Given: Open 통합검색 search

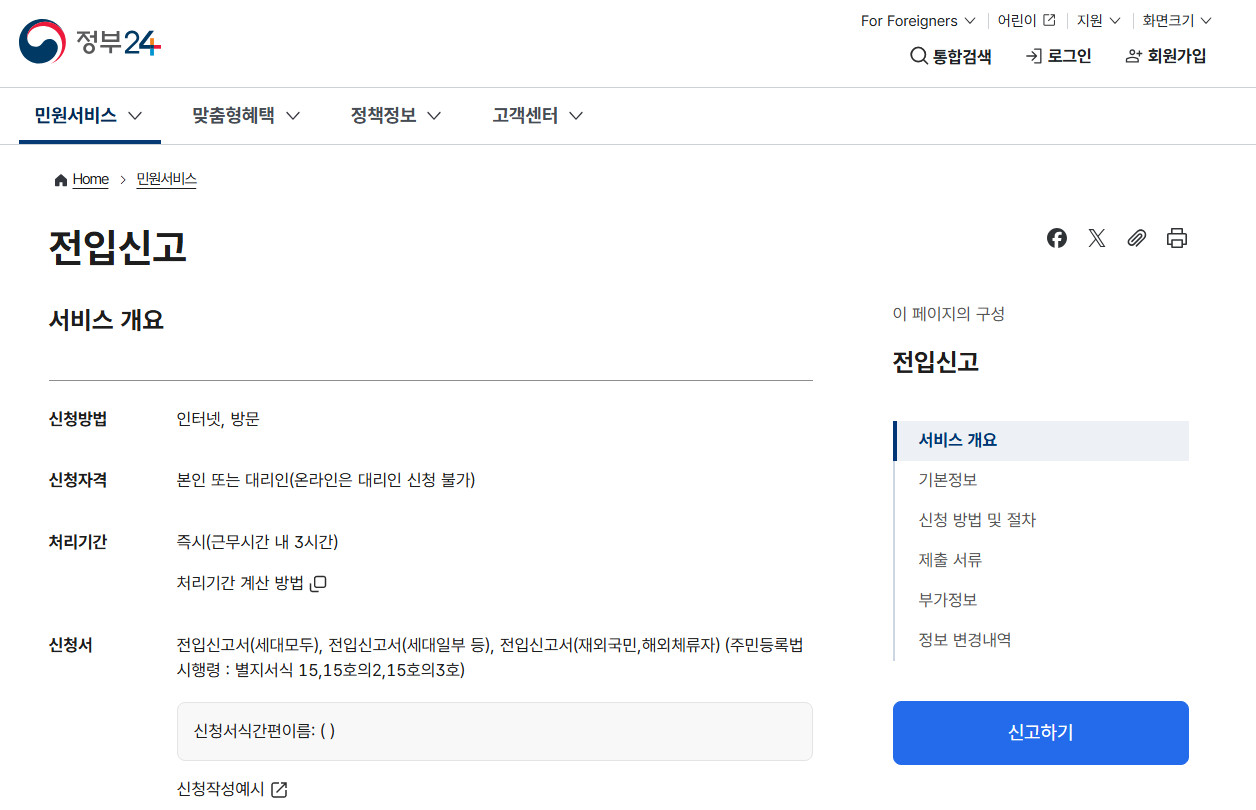Looking at the screenshot, I should (x=951, y=56).
